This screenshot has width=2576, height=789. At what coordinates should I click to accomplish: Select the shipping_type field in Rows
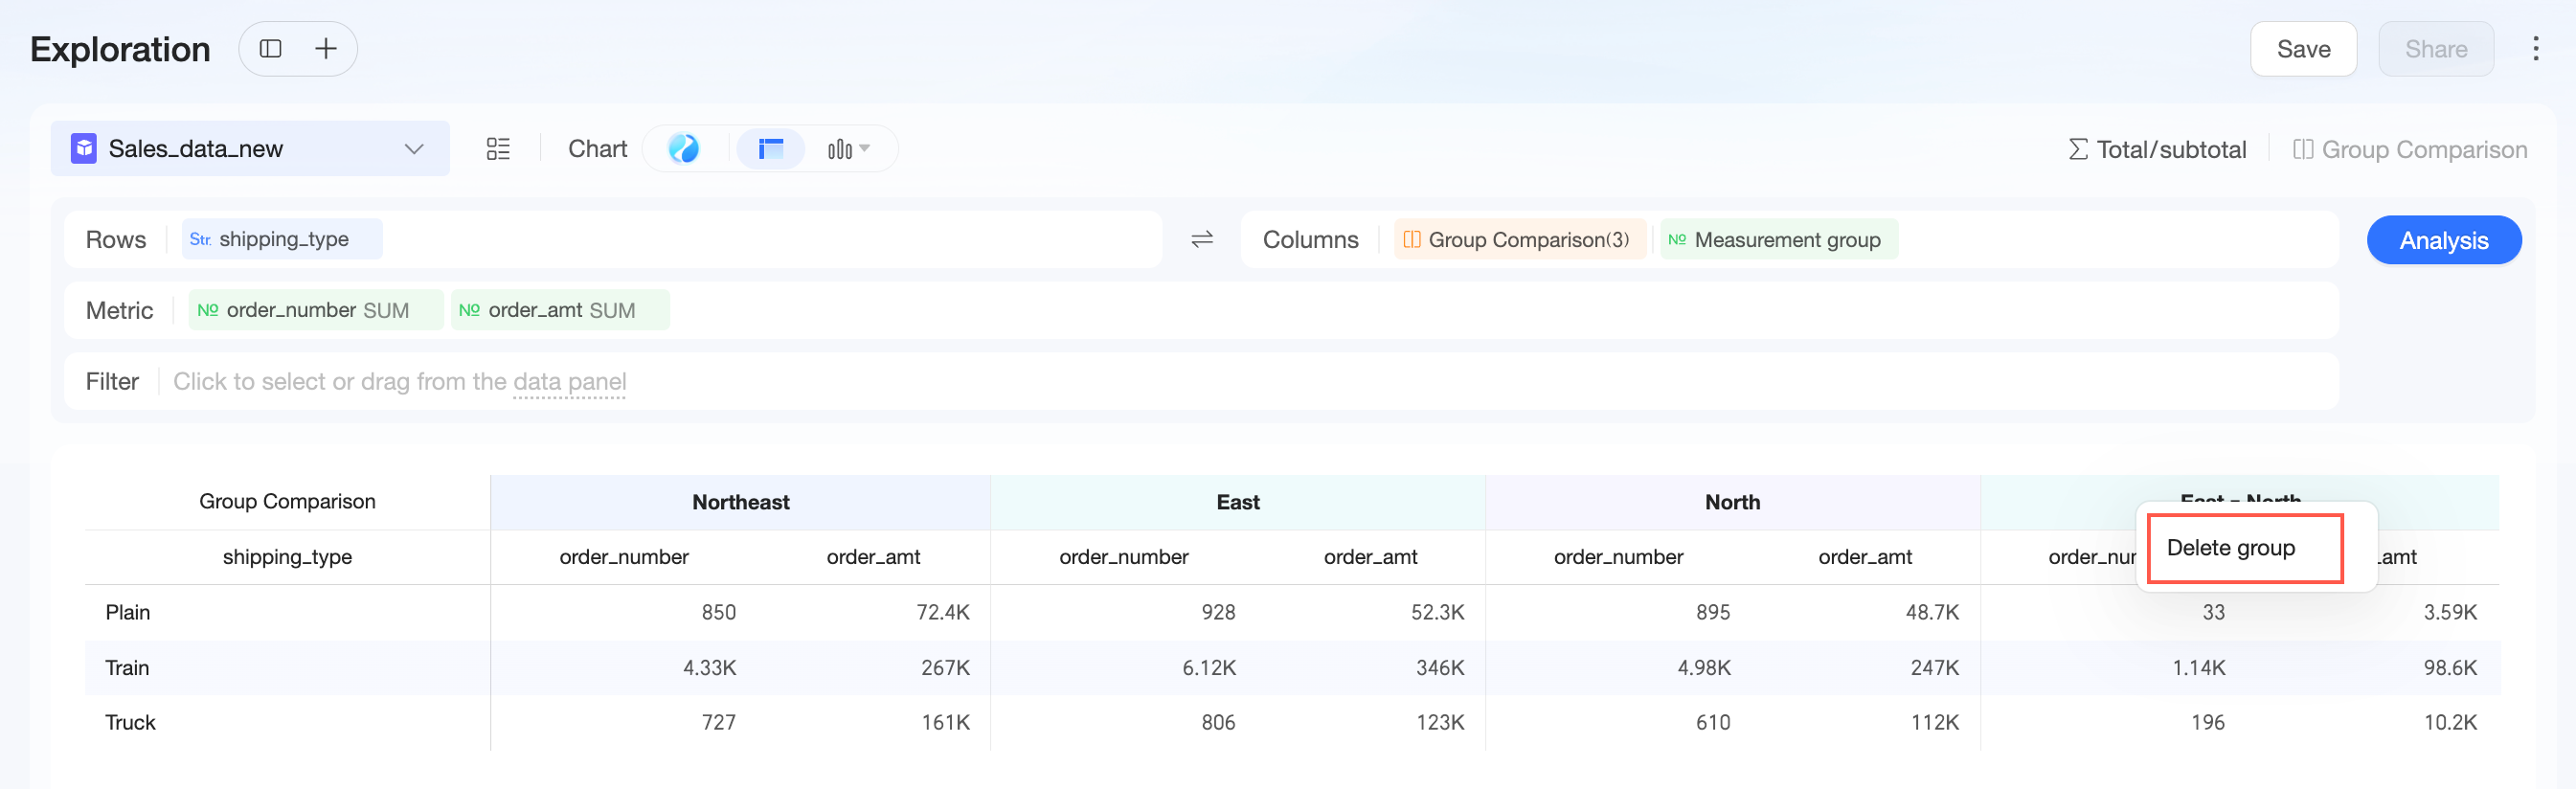pos(282,239)
